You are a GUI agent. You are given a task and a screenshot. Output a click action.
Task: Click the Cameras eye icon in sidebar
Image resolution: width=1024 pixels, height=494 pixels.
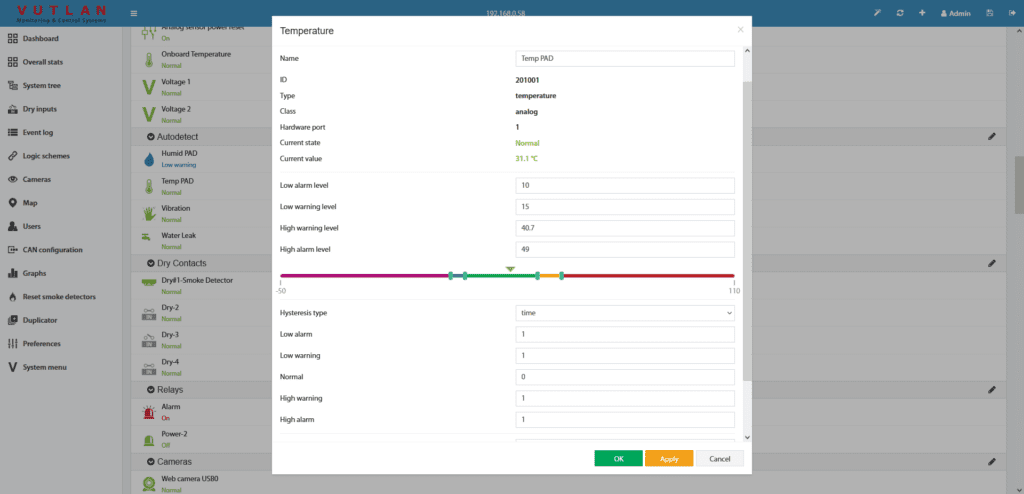12,179
